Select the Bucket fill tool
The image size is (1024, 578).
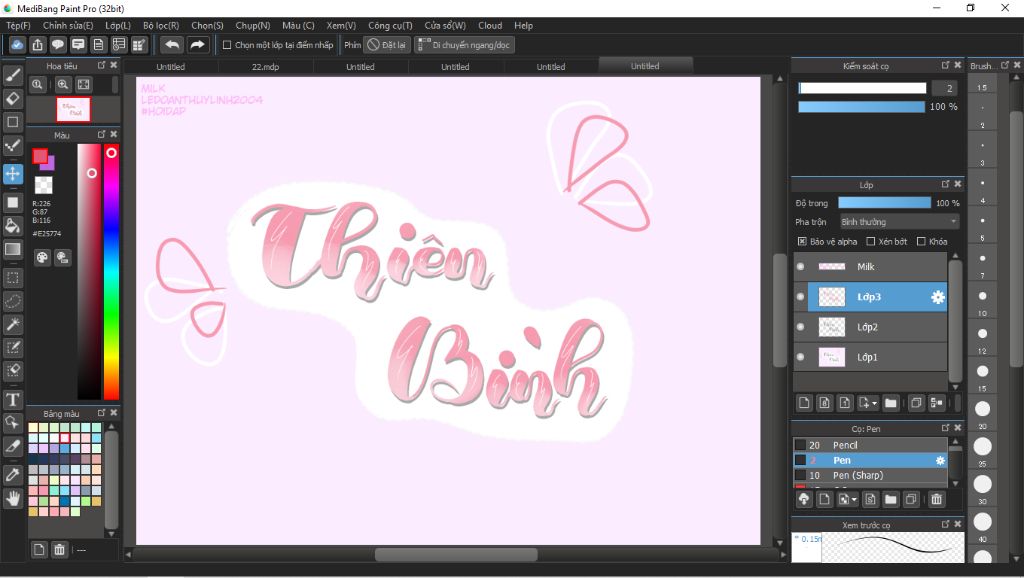[x=13, y=225]
